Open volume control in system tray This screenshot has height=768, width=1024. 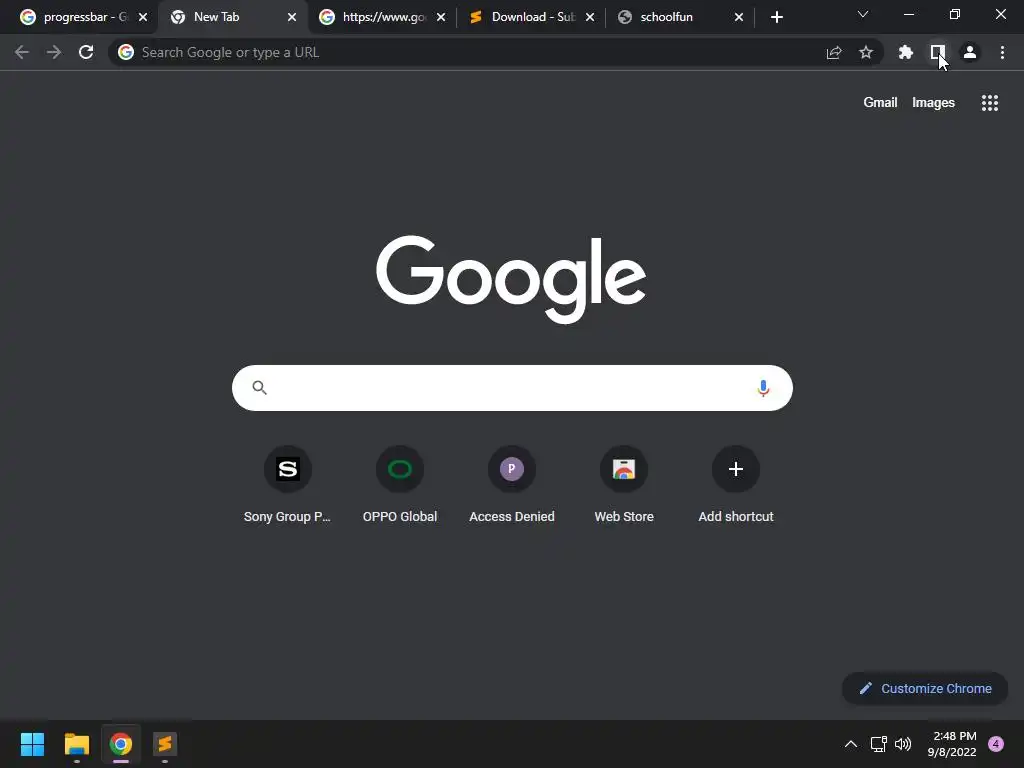coord(903,744)
